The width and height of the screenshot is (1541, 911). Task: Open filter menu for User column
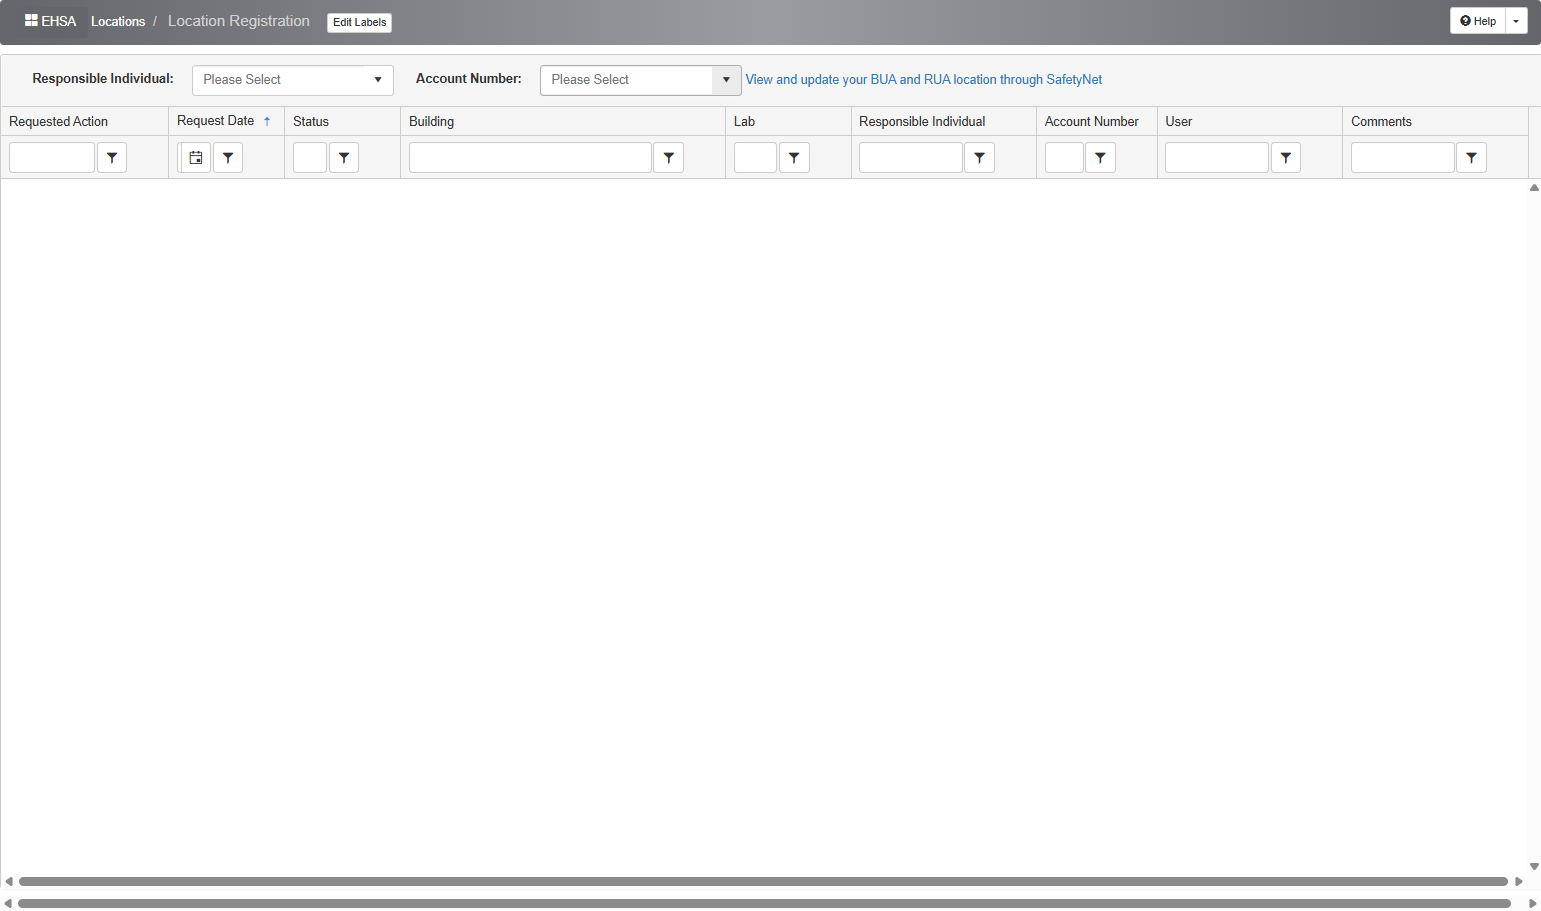tap(1286, 158)
